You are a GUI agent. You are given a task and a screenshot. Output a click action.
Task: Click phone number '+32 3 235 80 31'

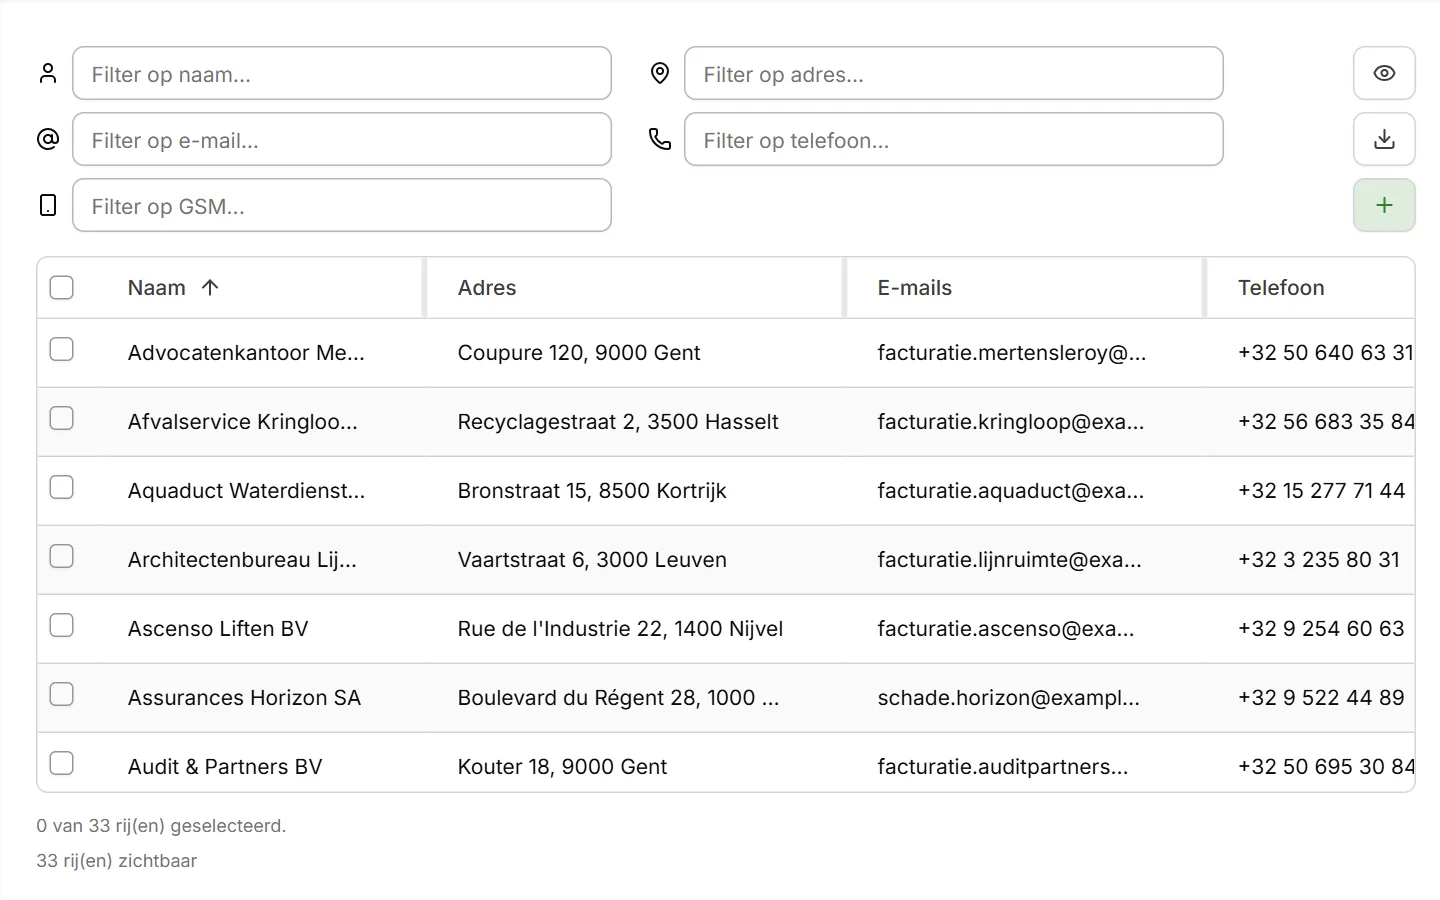coord(1319,560)
